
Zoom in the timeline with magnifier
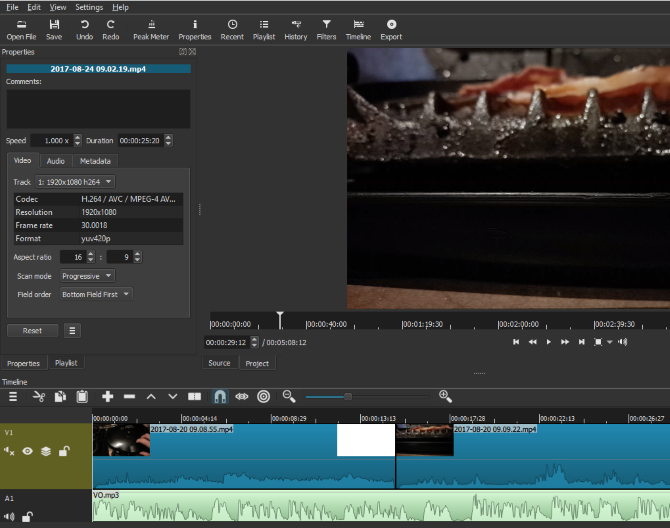[445, 397]
